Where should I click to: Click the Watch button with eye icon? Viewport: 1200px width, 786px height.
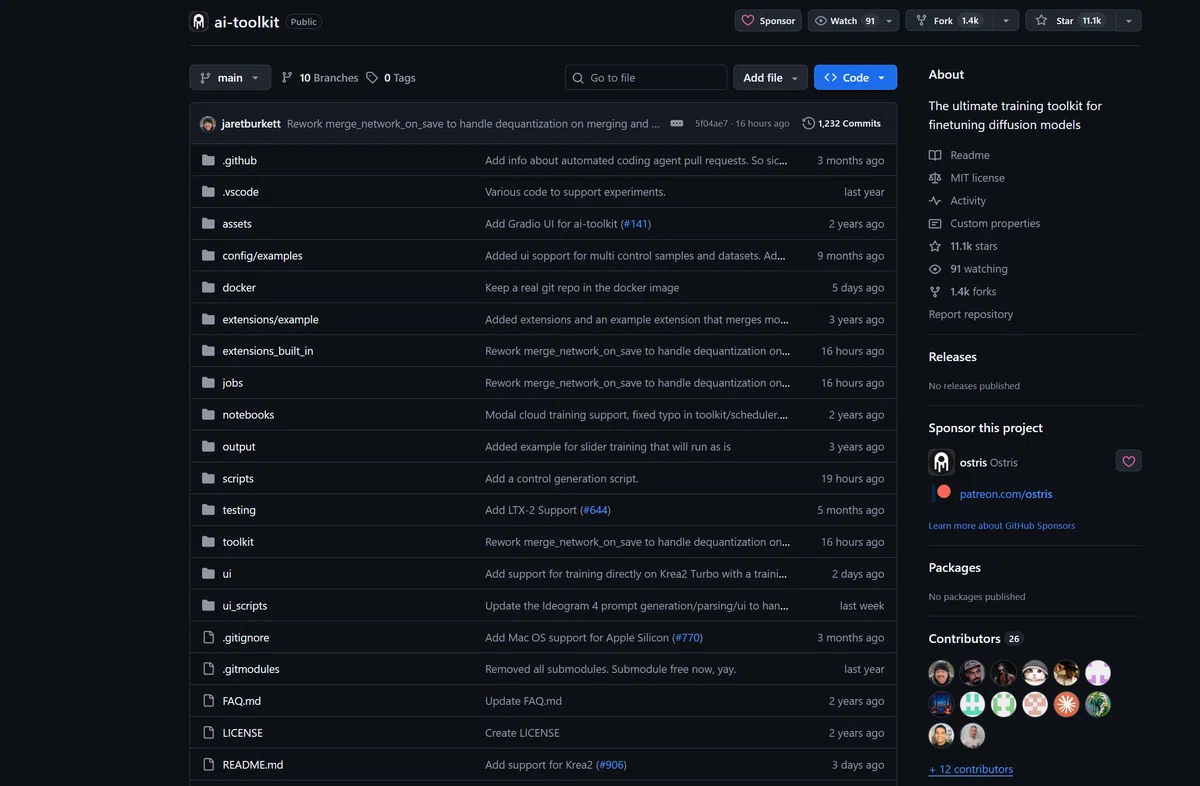click(x=845, y=20)
